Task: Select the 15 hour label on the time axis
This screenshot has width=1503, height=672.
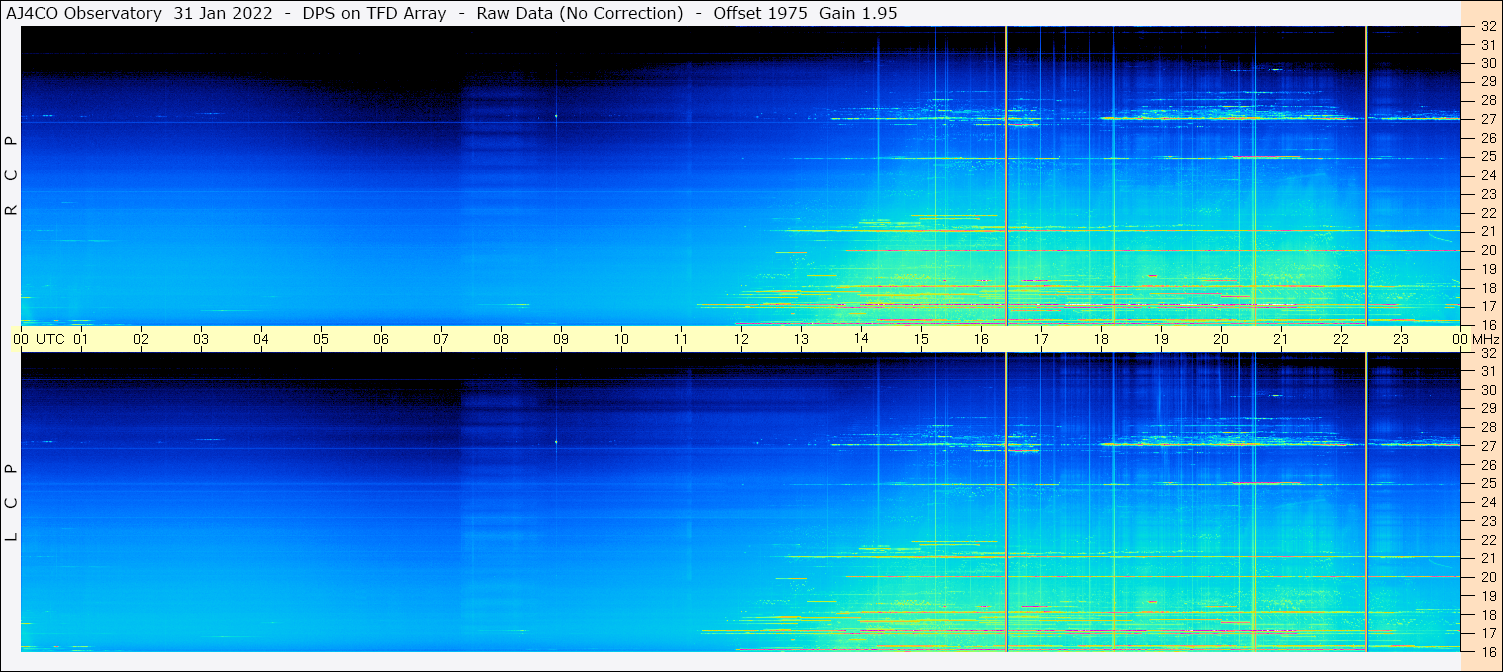Action: 921,339
